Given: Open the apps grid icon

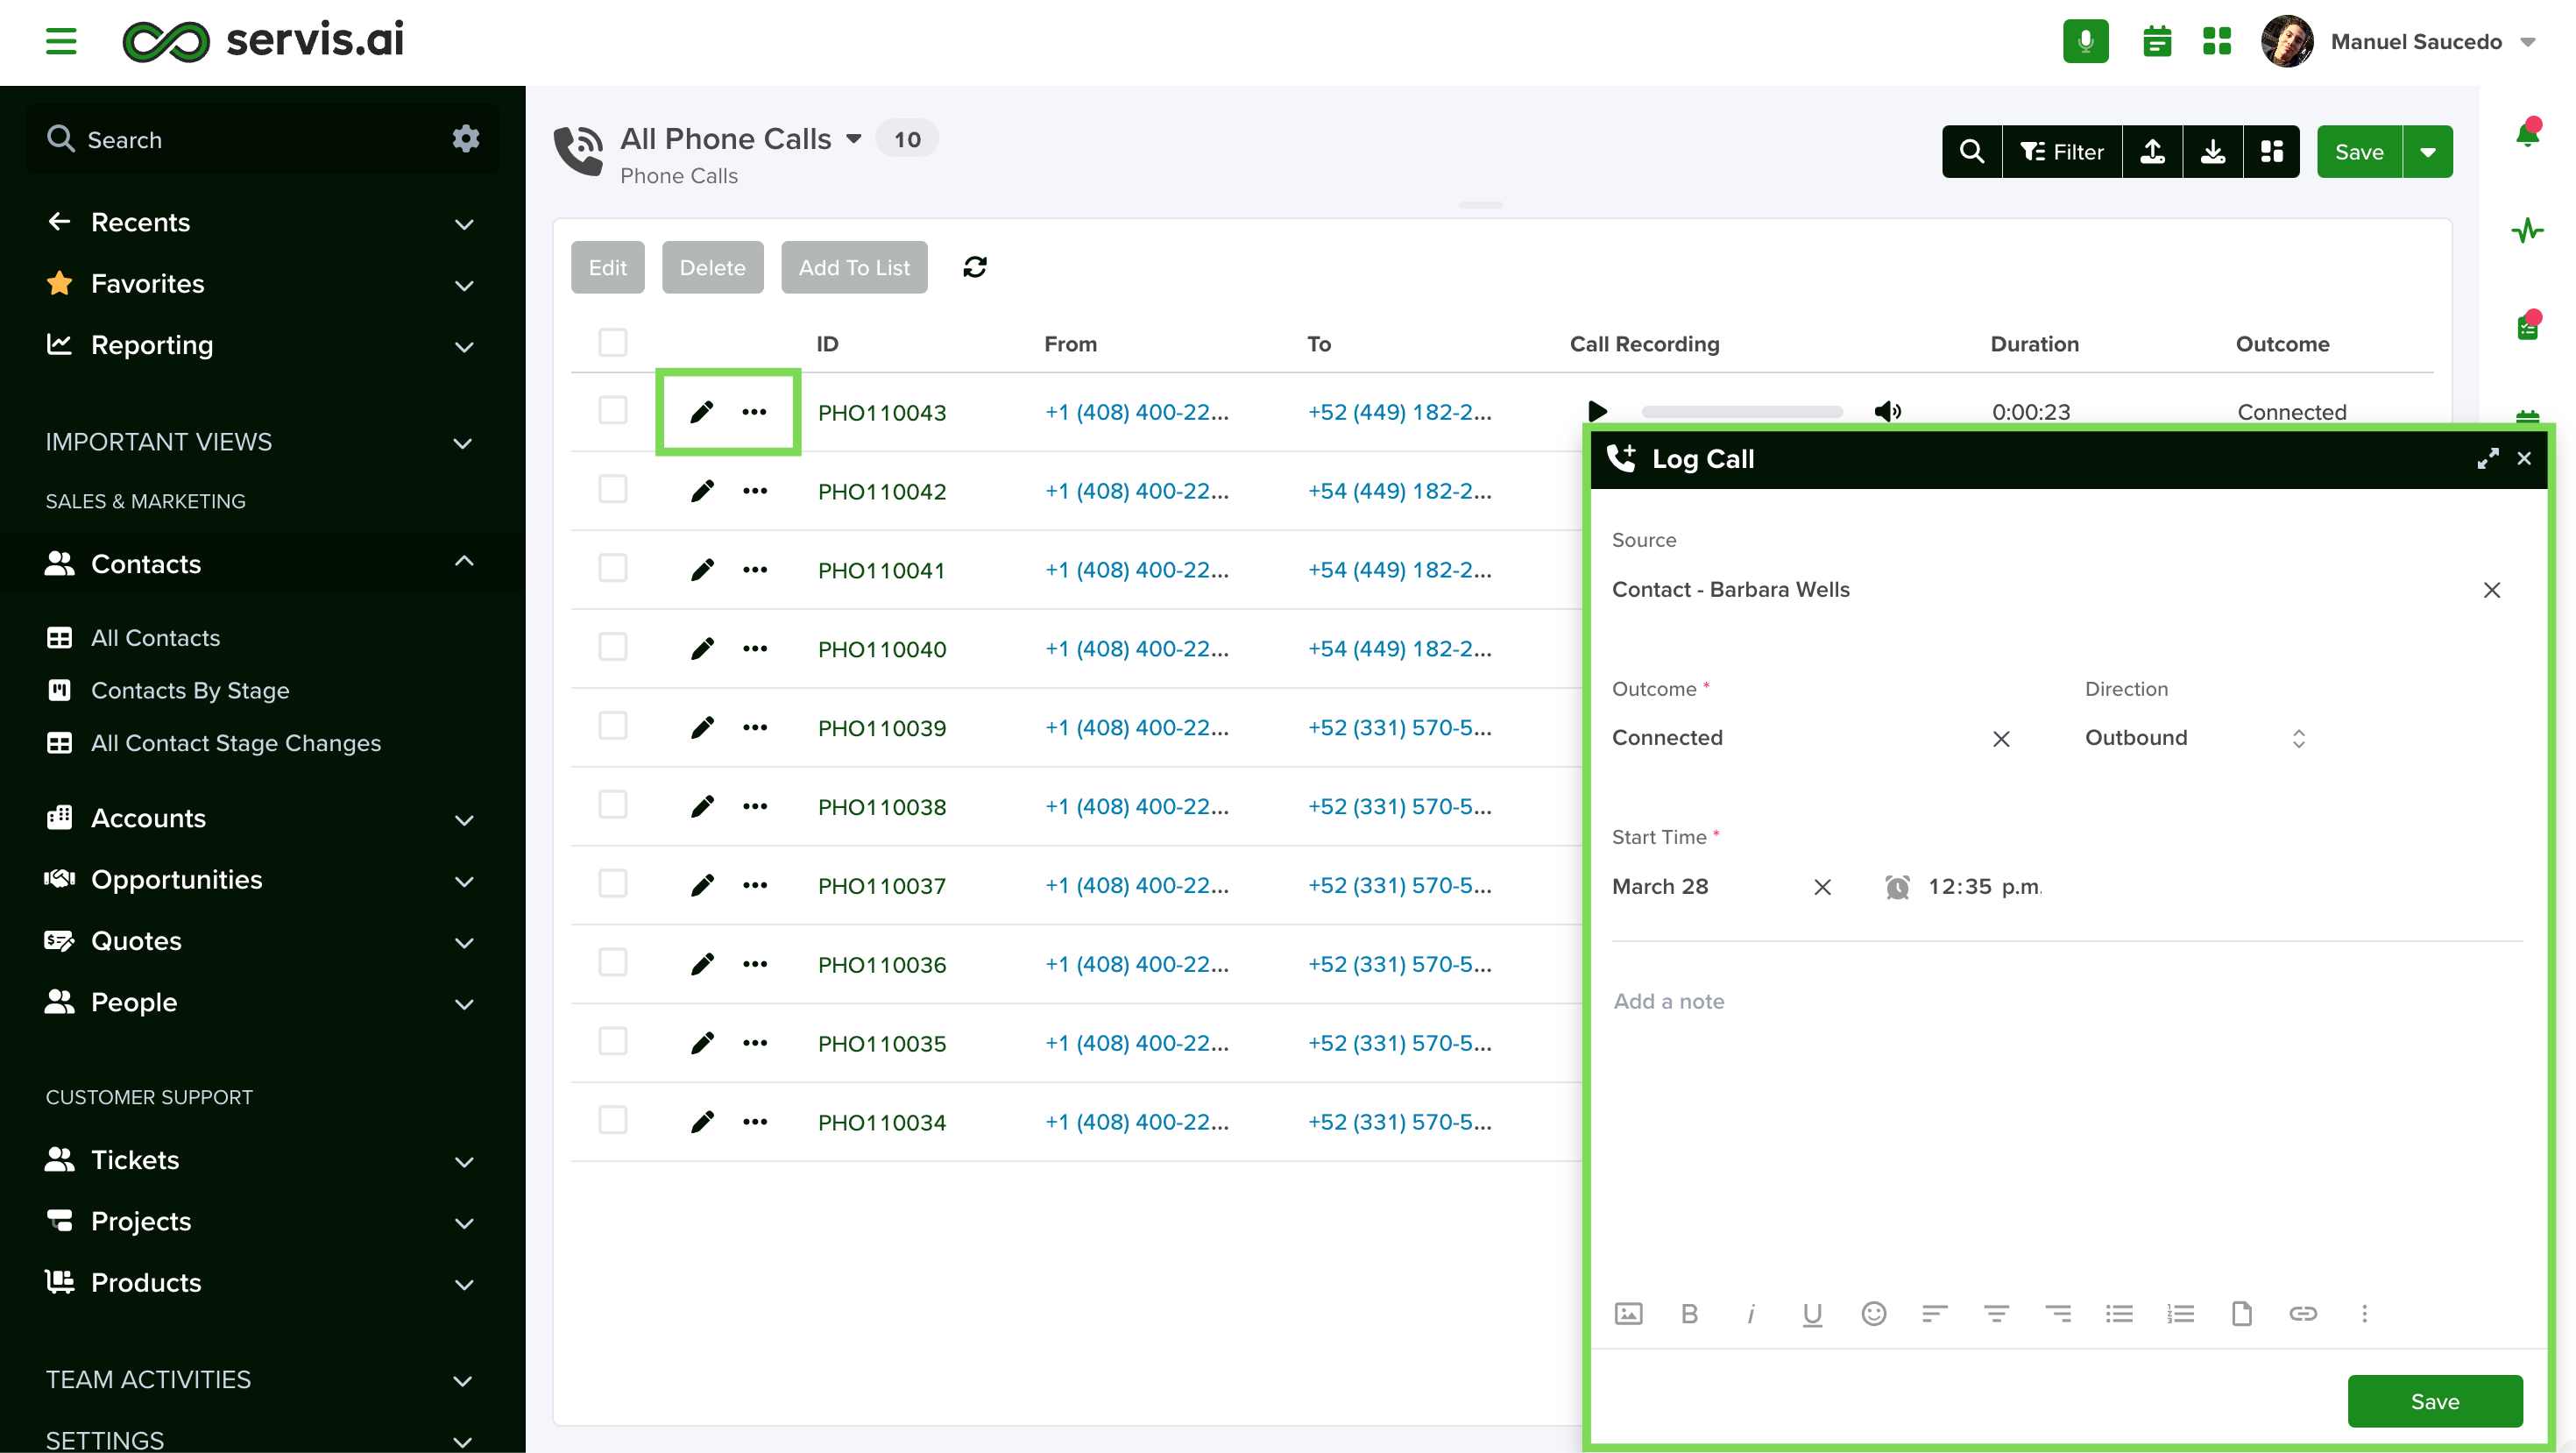Looking at the screenshot, I should coord(2217,41).
